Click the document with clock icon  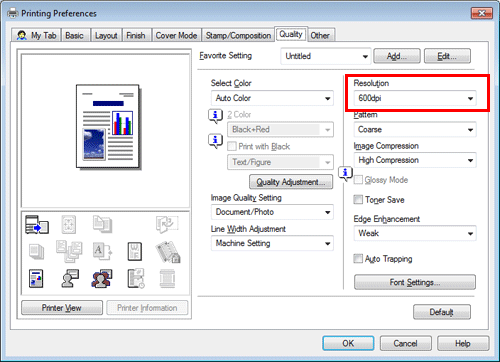136,279
